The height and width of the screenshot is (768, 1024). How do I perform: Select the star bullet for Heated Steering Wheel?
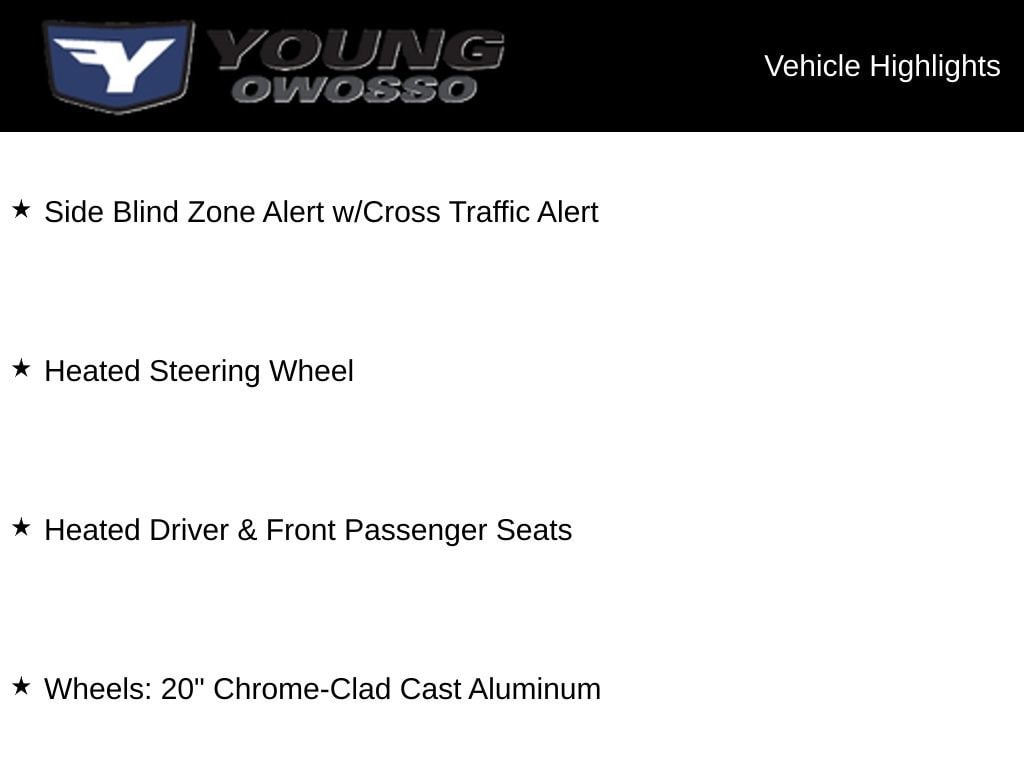coord(22,368)
